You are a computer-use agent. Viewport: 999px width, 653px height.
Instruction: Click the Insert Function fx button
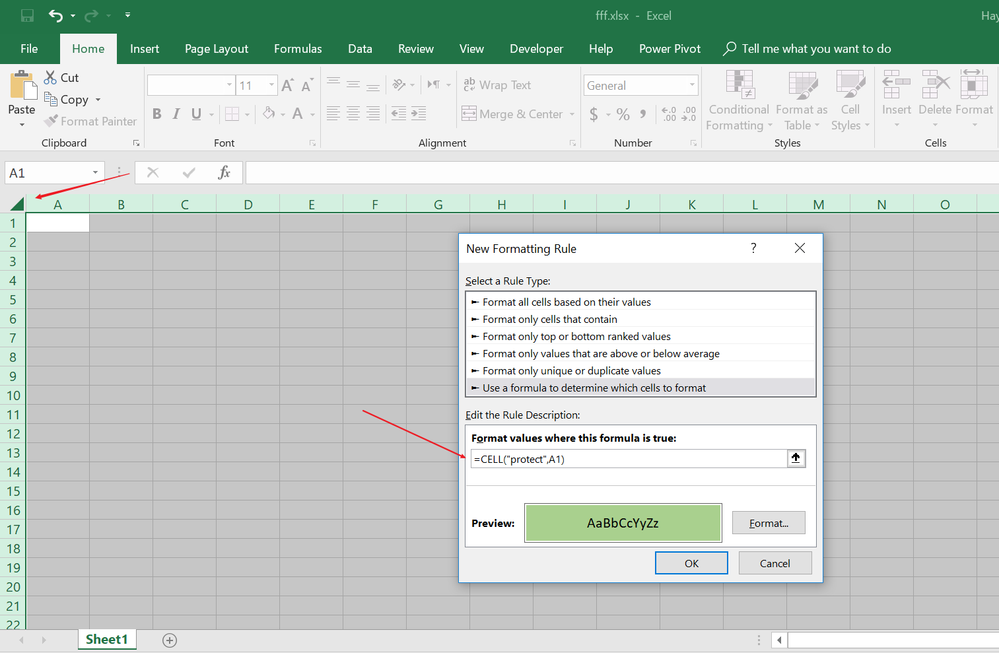[x=224, y=173]
